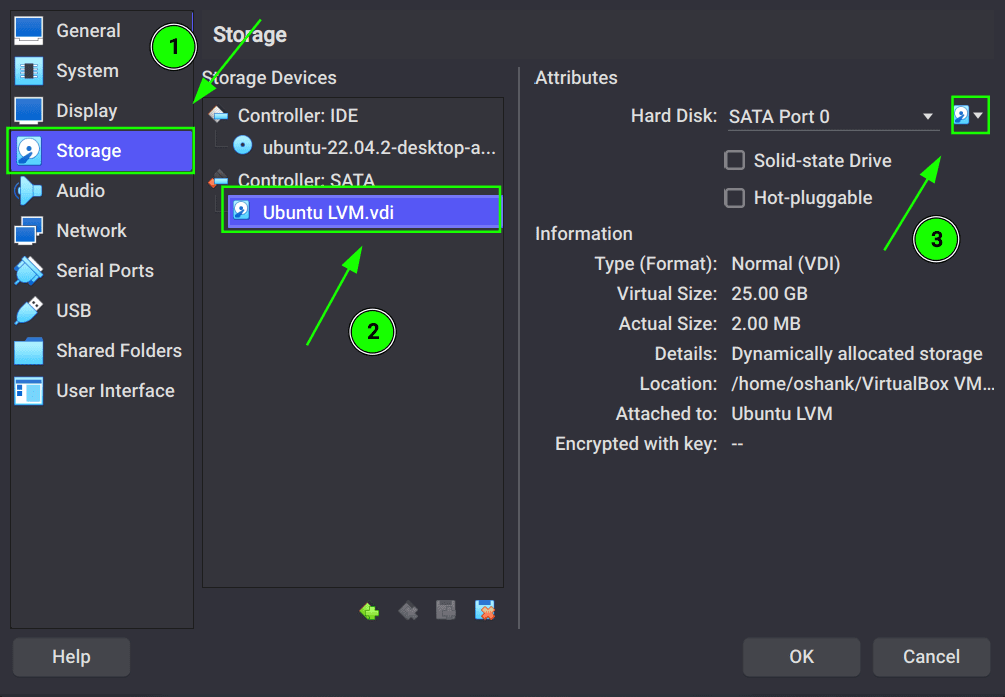The width and height of the screenshot is (1005, 697).
Task: Click the grayed-out Add Attachment icon
Action: coord(447,610)
